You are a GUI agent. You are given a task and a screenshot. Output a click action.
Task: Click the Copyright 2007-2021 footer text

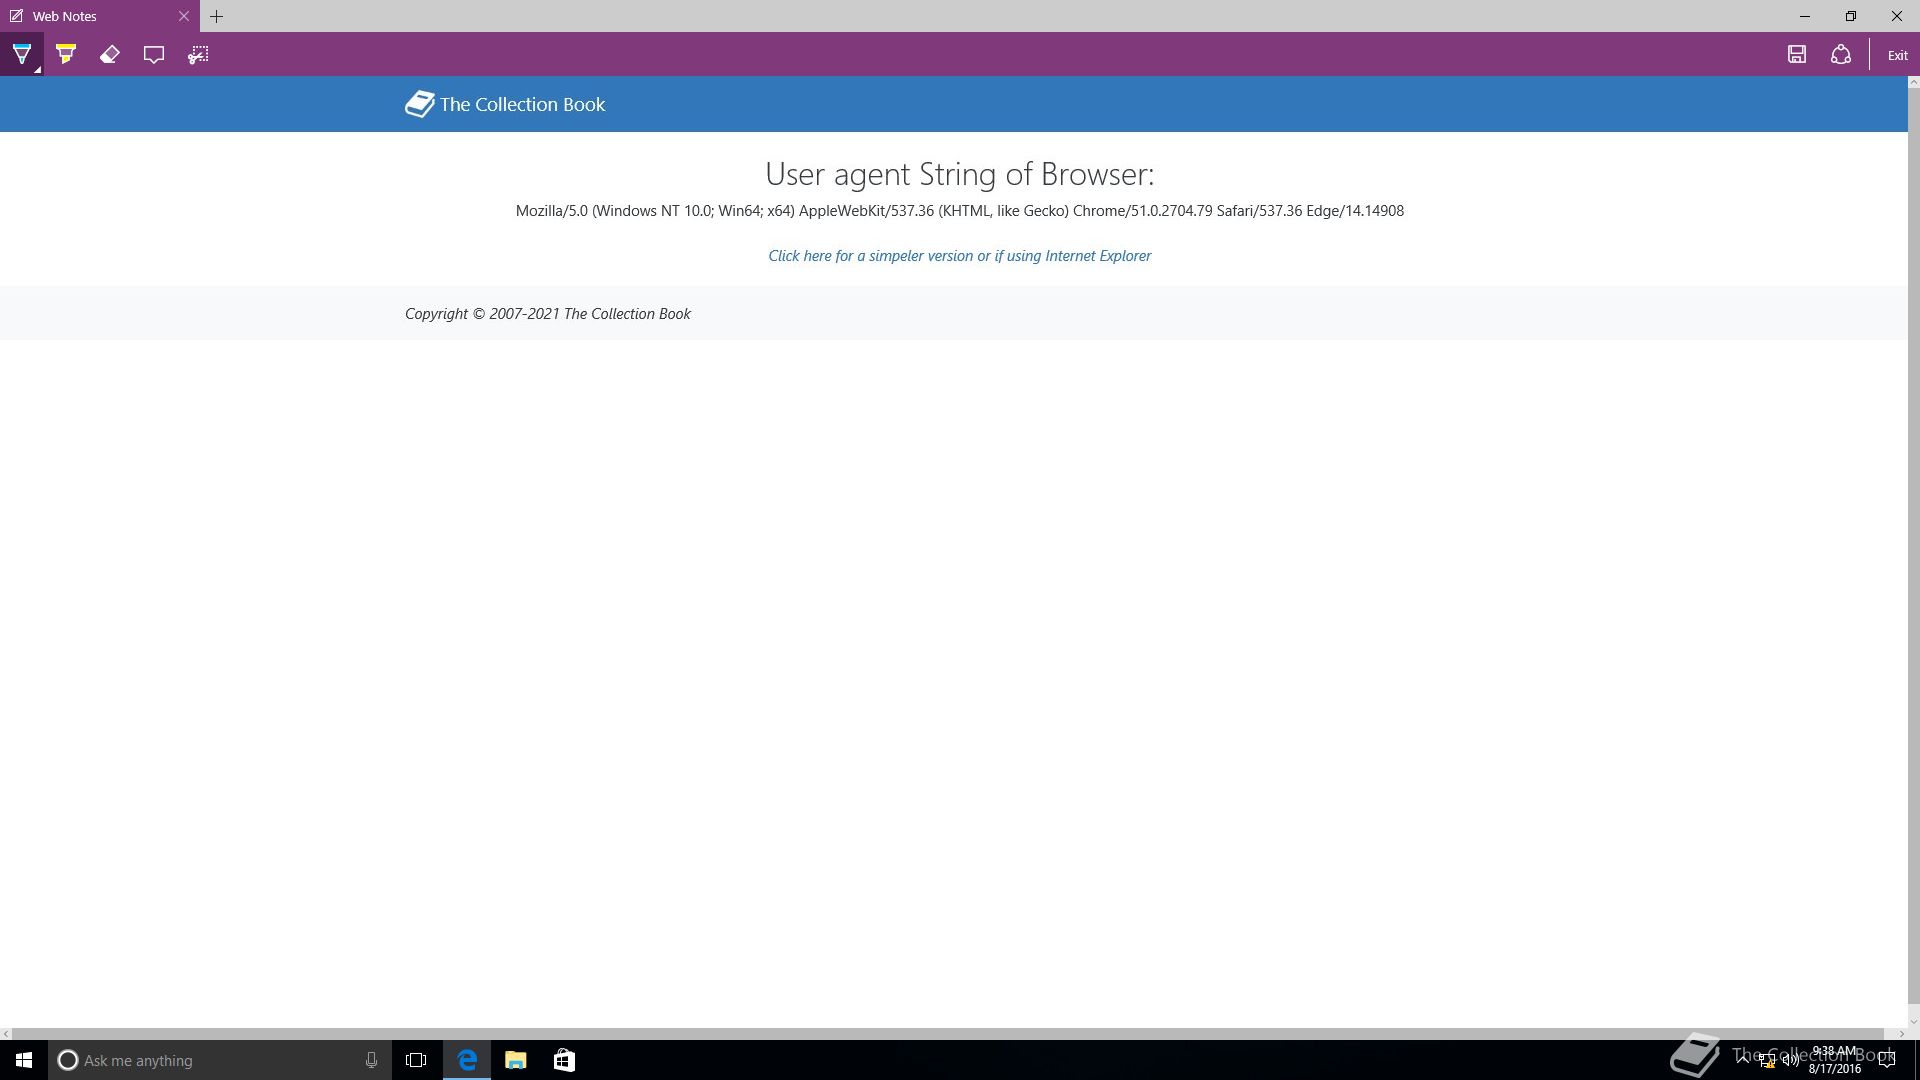pos(547,314)
